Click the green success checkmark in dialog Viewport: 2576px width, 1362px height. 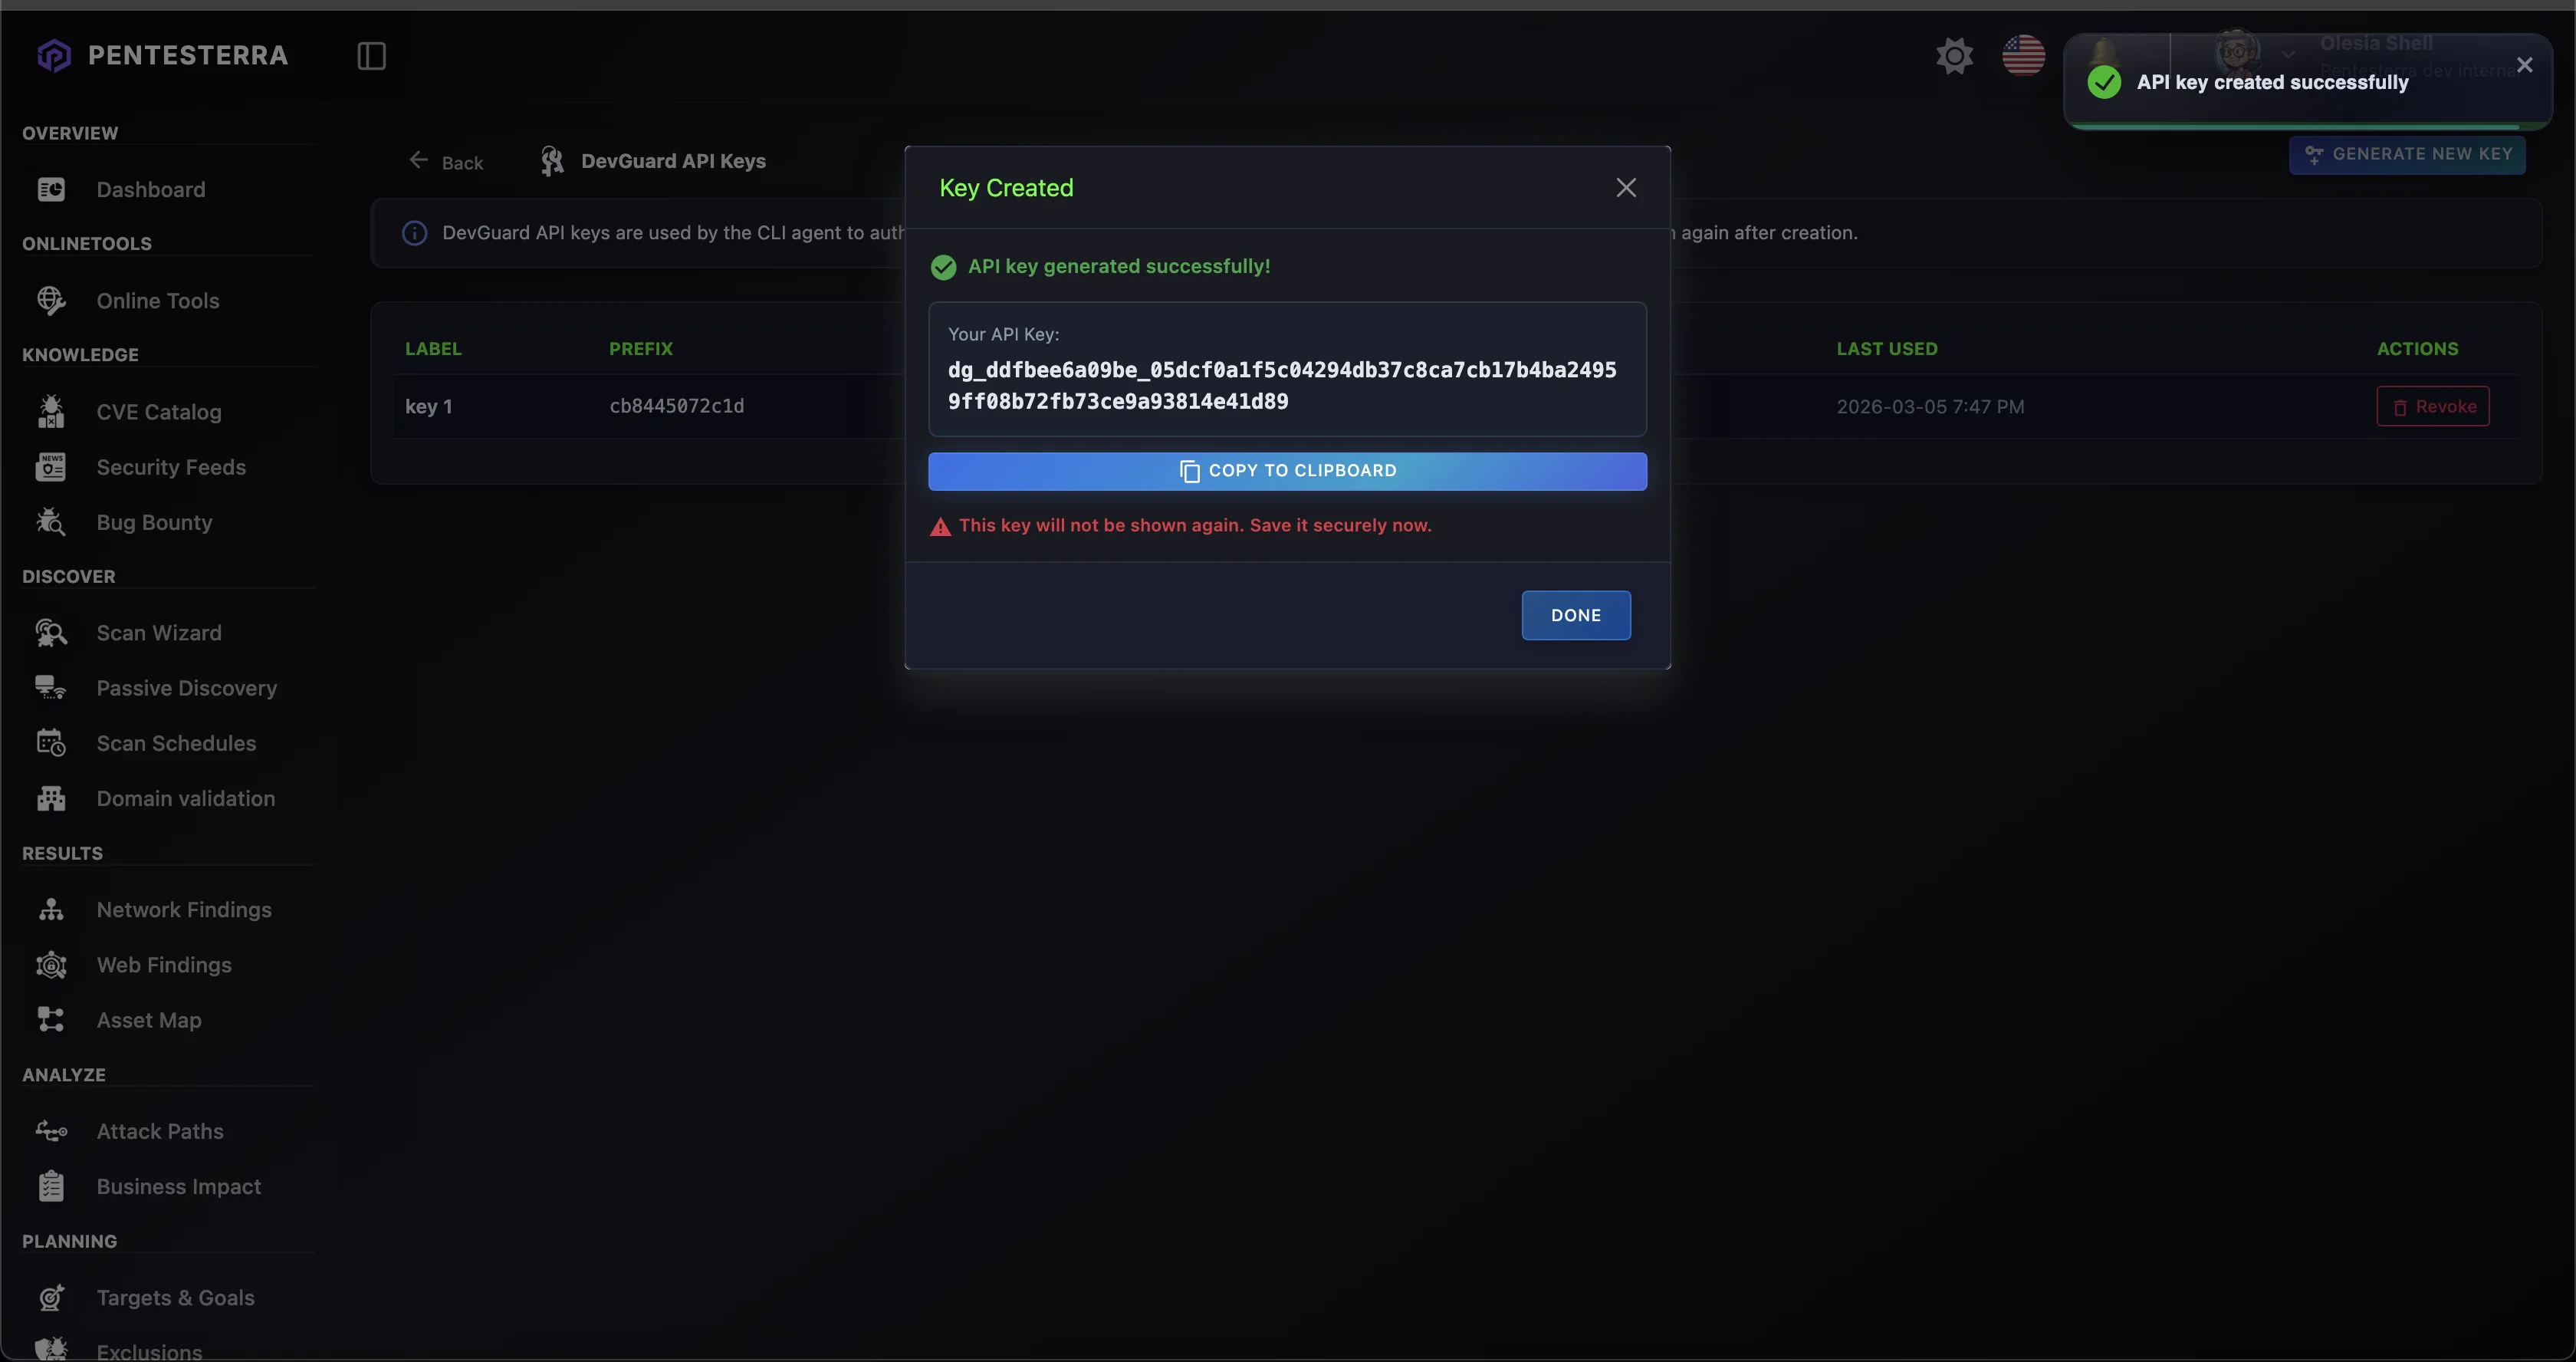point(943,267)
